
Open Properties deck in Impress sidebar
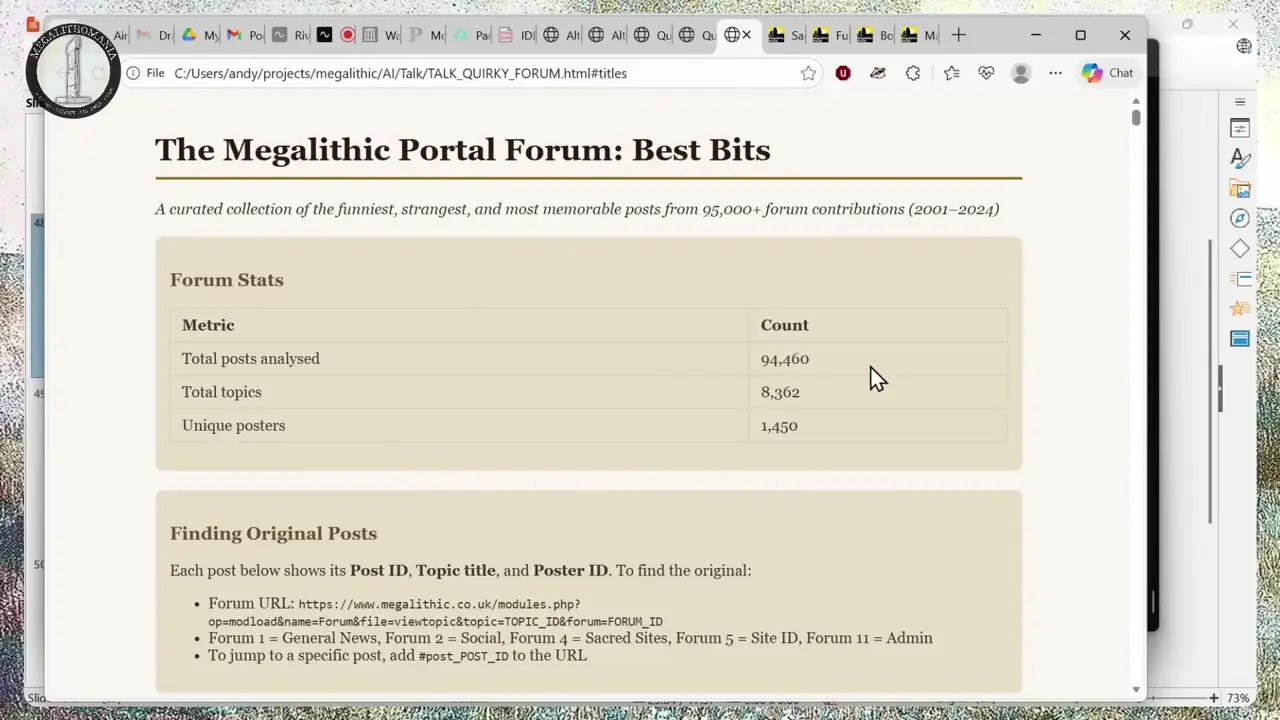click(x=1240, y=128)
